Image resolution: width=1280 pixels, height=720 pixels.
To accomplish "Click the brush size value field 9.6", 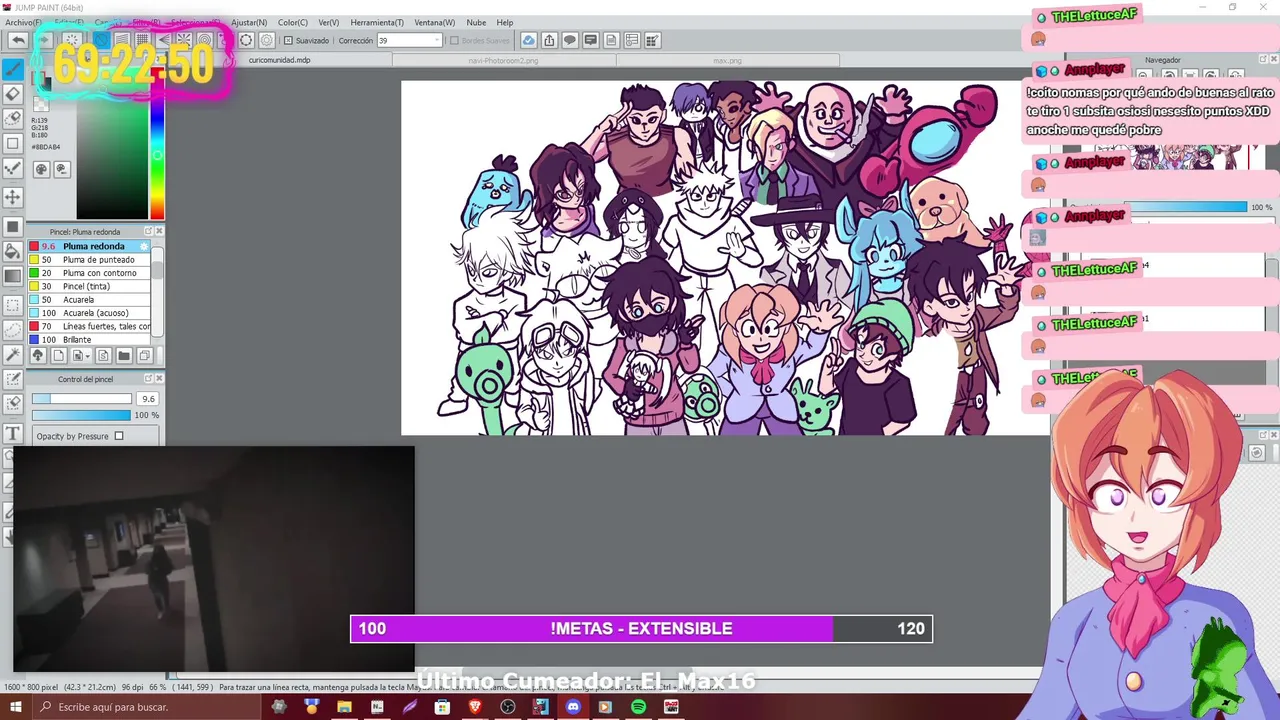I will click(147, 399).
